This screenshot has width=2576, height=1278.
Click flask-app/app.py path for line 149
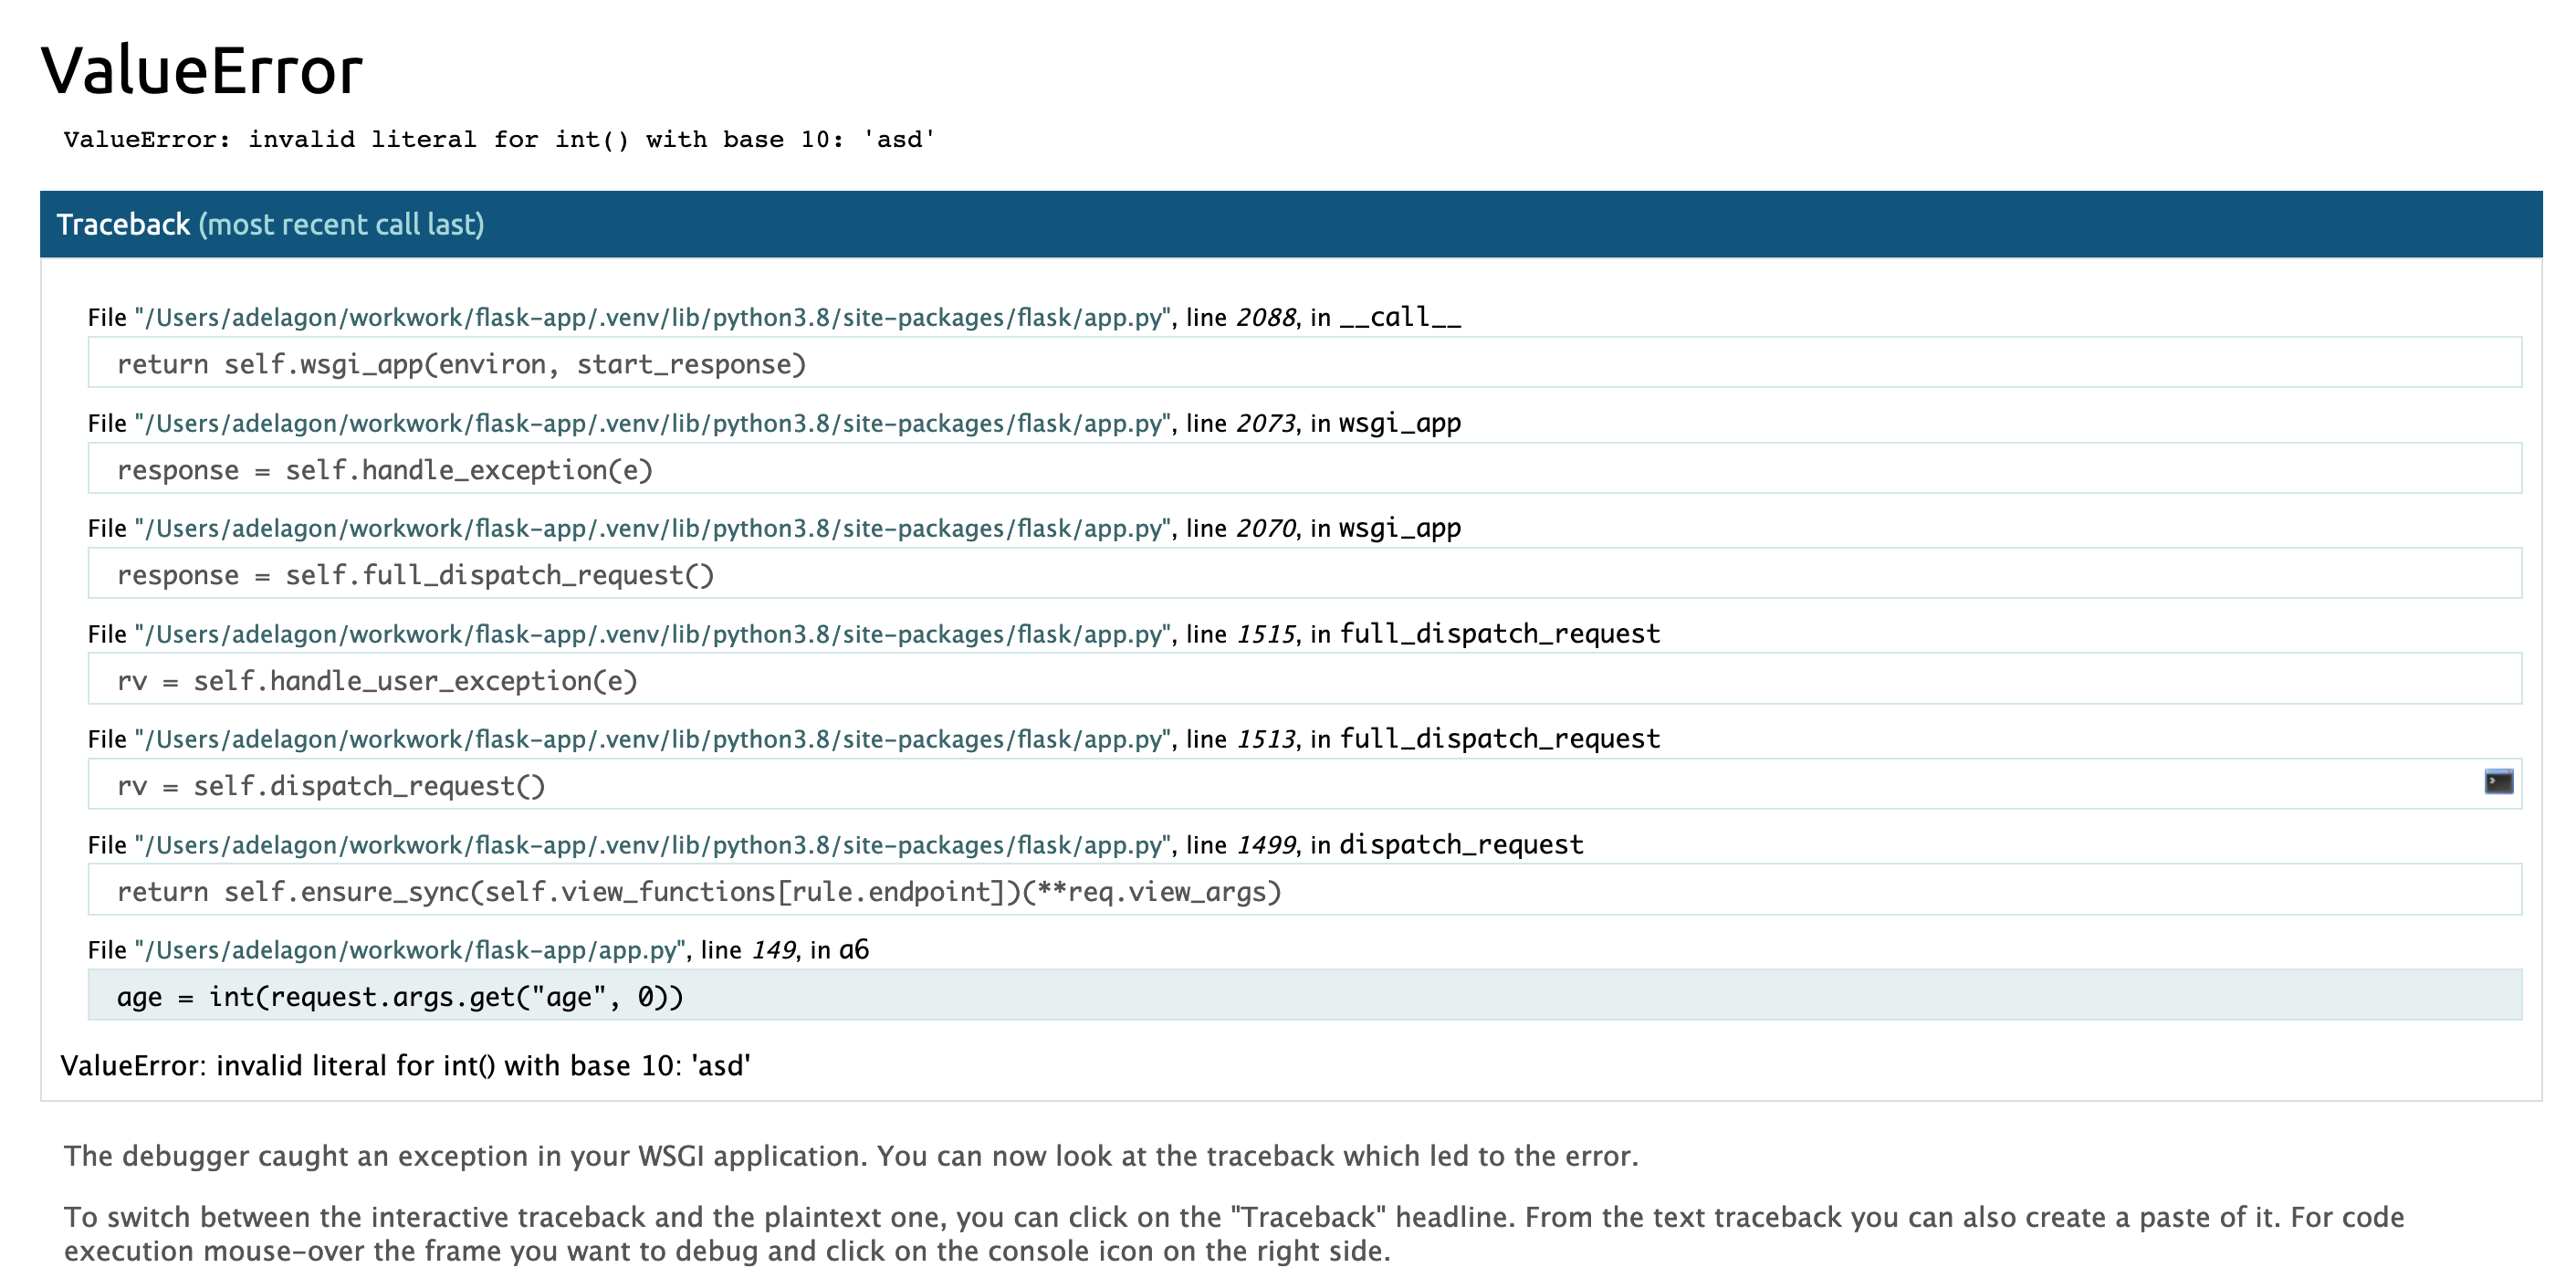coord(411,950)
